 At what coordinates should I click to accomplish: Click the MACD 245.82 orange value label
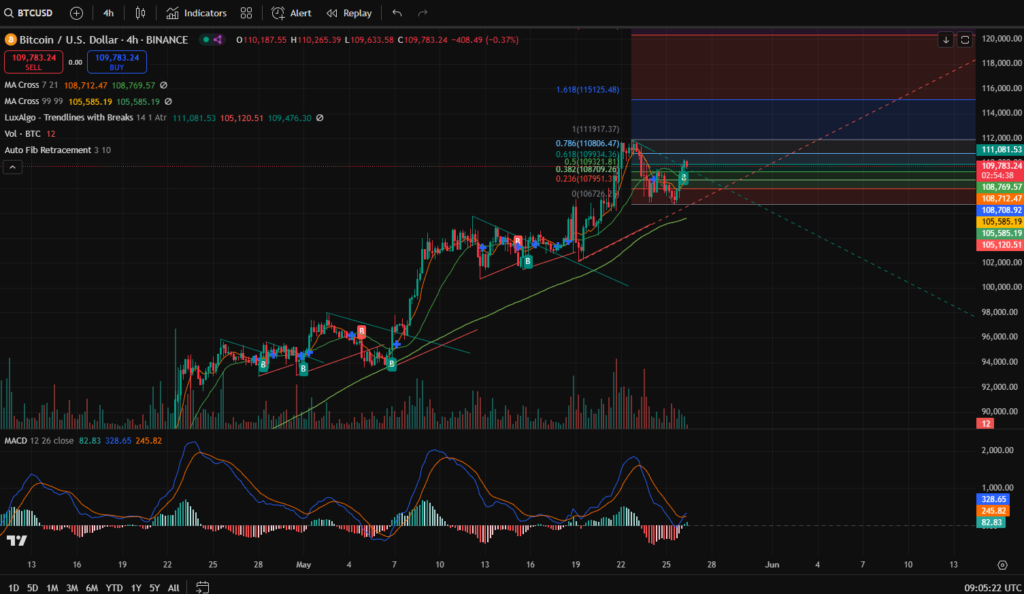click(993, 511)
